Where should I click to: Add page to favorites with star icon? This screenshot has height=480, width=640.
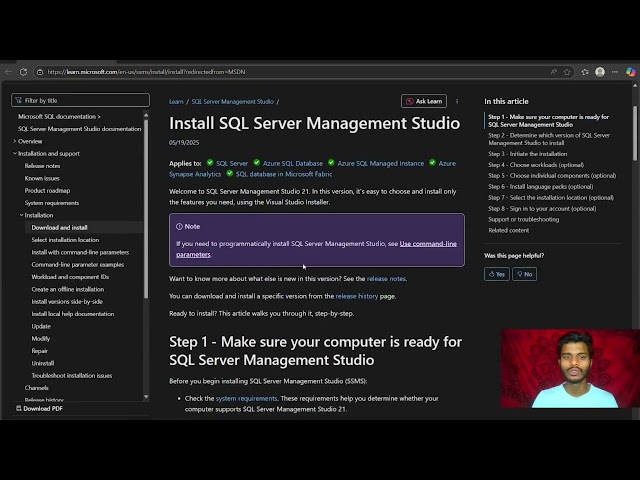(x=567, y=72)
